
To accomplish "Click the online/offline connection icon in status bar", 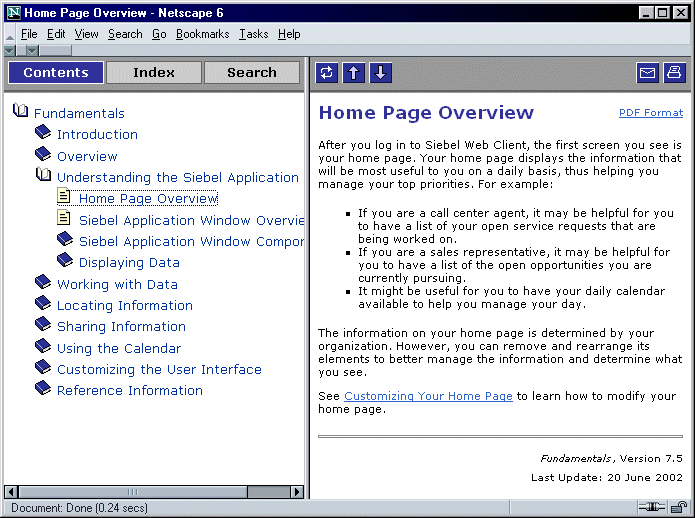I will (652, 506).
